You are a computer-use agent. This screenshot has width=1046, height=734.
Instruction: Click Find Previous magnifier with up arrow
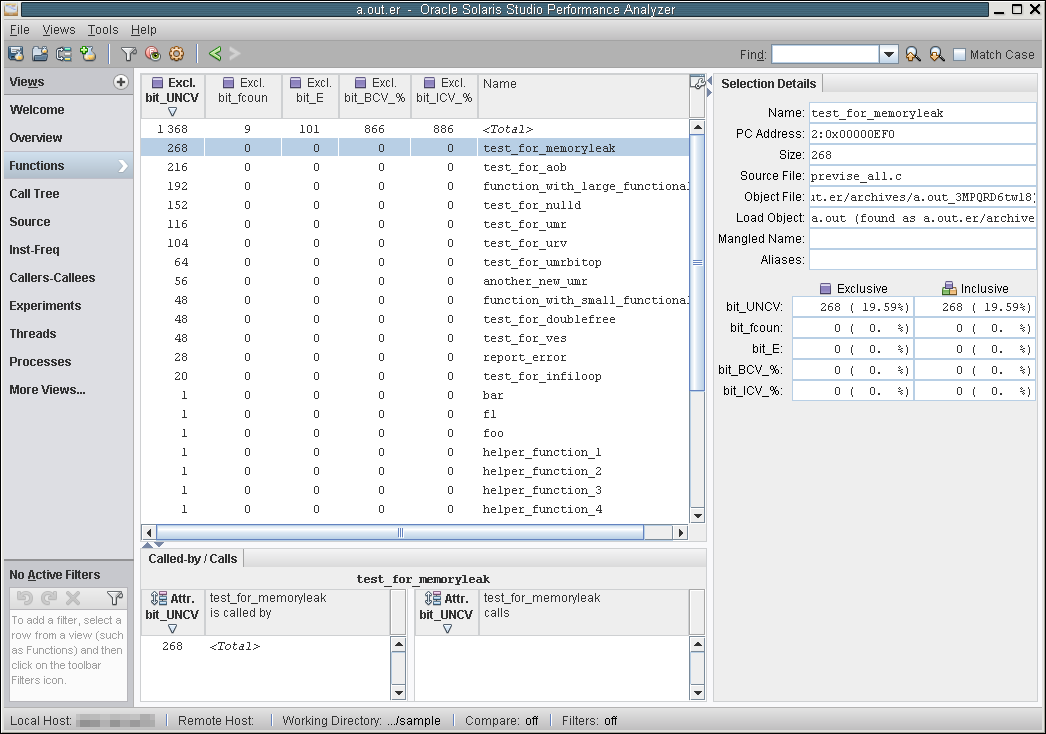click(x=913, y=55)
